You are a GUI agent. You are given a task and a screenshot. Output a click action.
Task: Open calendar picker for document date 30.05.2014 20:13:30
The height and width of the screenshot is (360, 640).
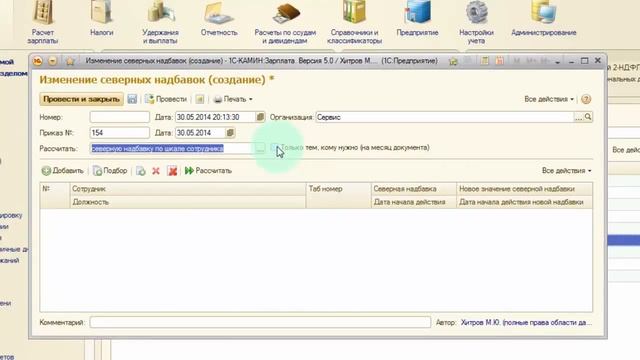260,117
